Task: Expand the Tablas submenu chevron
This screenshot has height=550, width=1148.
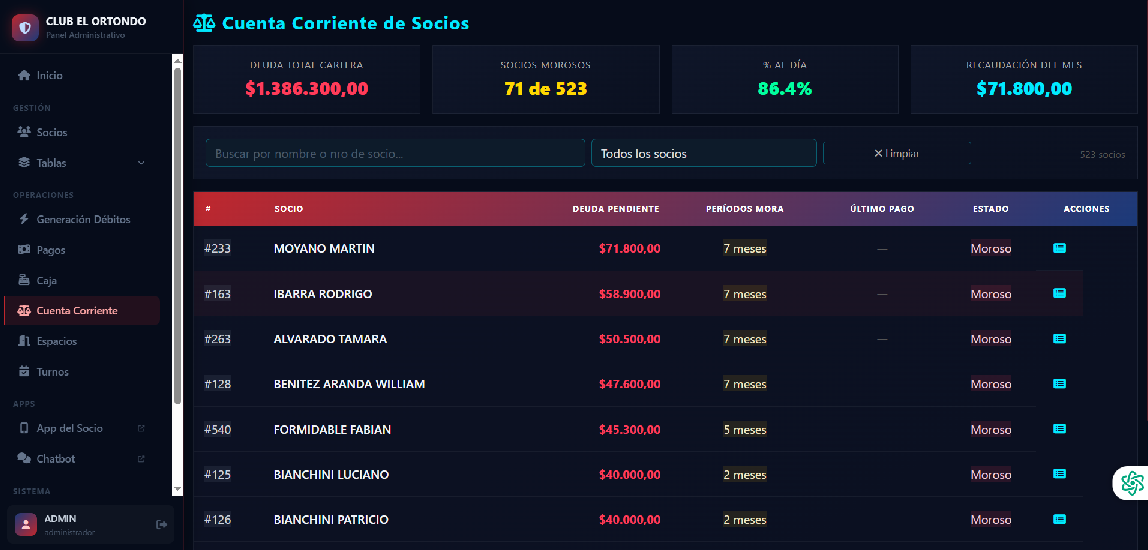Action: coord(141,163)
